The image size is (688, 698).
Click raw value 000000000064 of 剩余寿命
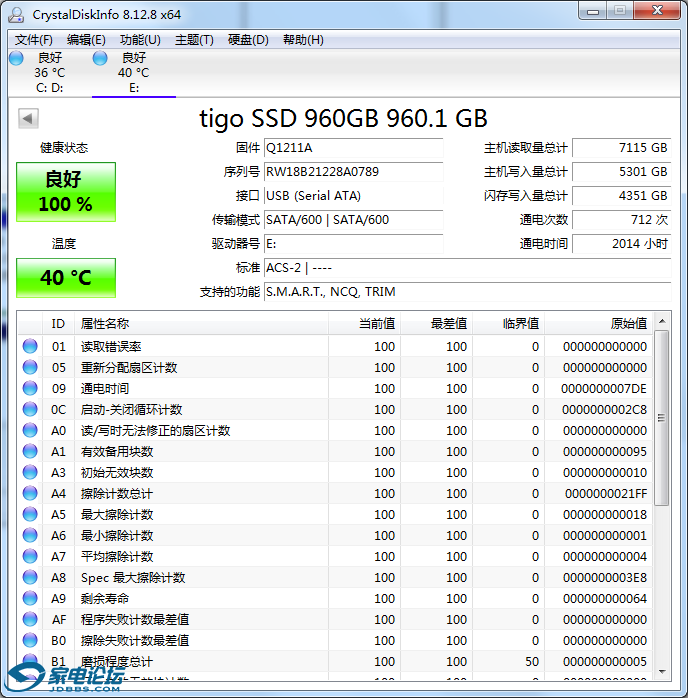(x=605, y=599)
